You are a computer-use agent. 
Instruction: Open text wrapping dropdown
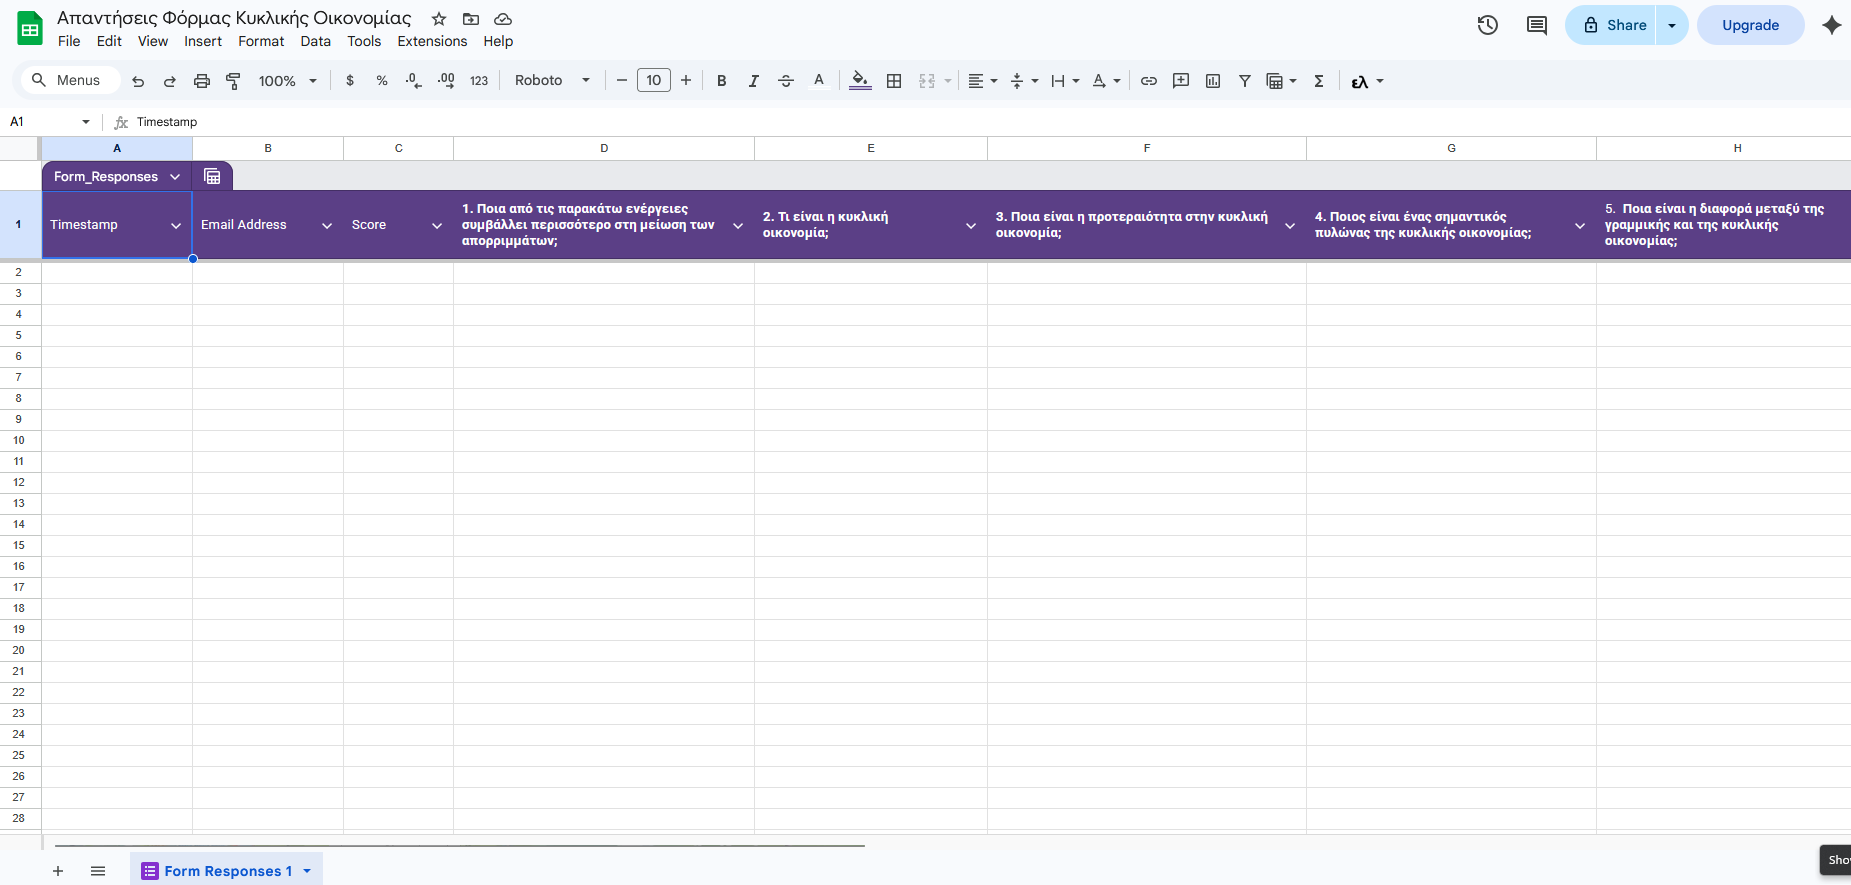tap(1065, 81)
